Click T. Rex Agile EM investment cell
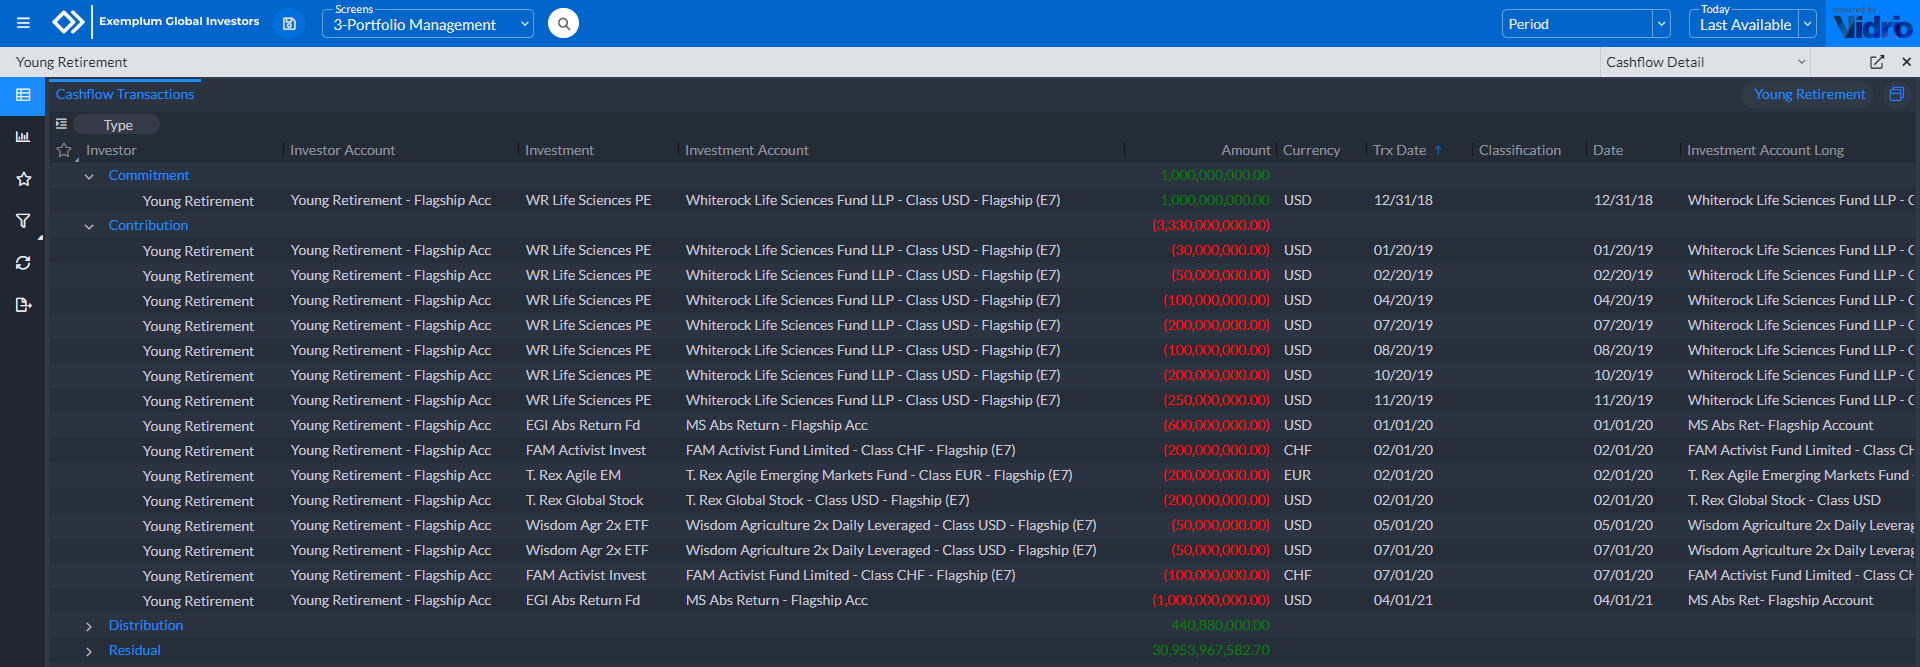 pos(573,475)
